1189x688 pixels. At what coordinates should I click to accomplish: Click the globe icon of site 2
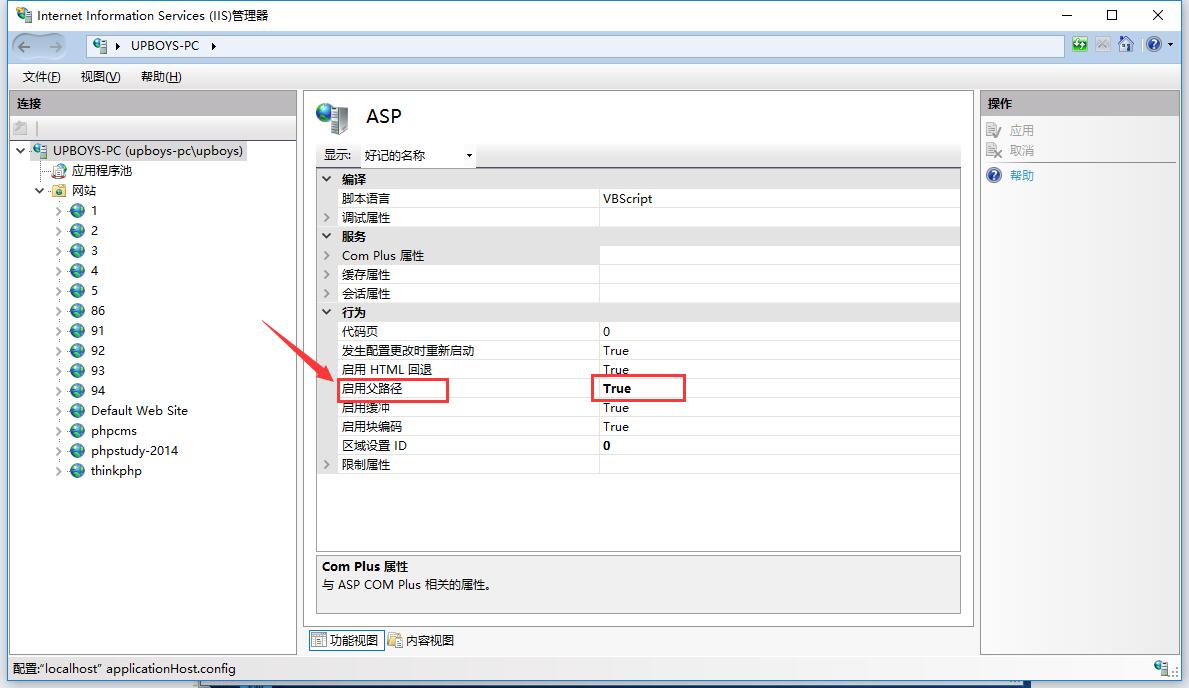tap(77, 231)
